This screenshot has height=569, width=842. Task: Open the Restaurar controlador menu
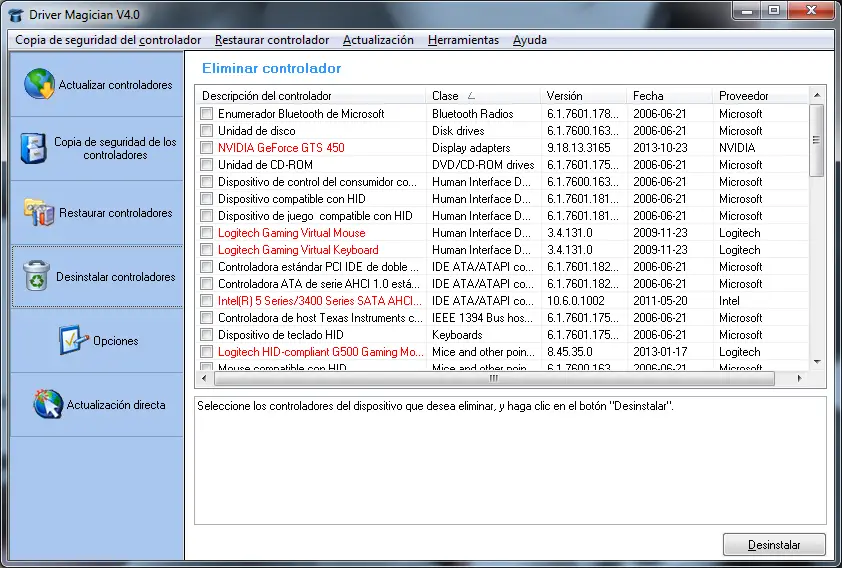(272, 40)
